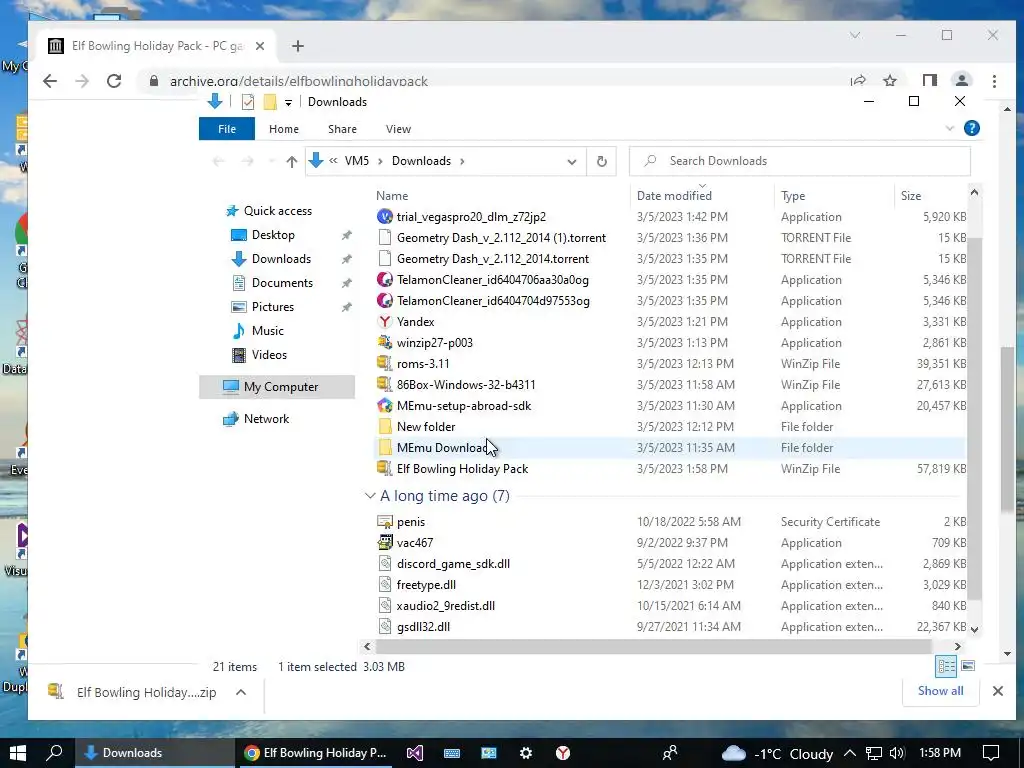Select Network in navigation pane
The width and height of the screenshot is (1024, 768).
(266, 419)
